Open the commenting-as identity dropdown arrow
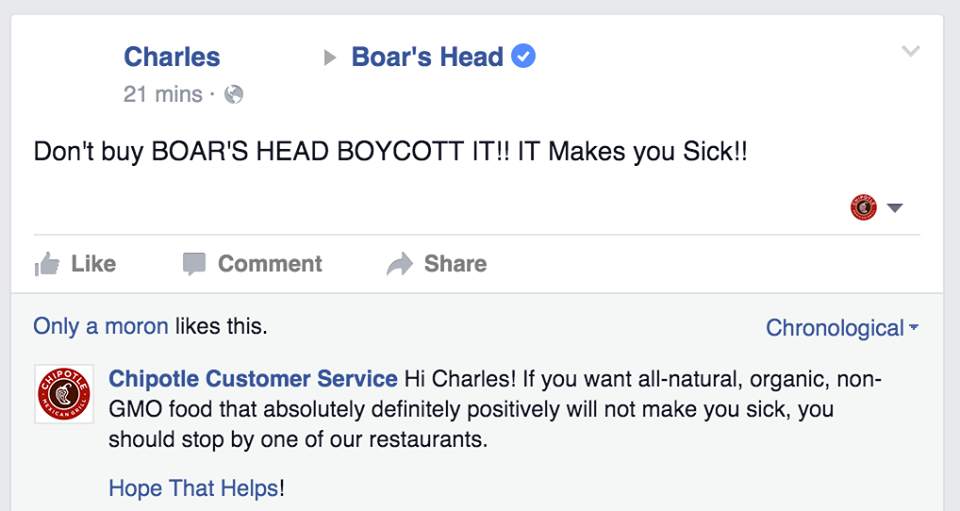The image size is (960, 511). pyautogui.click(x=895, y=208)
